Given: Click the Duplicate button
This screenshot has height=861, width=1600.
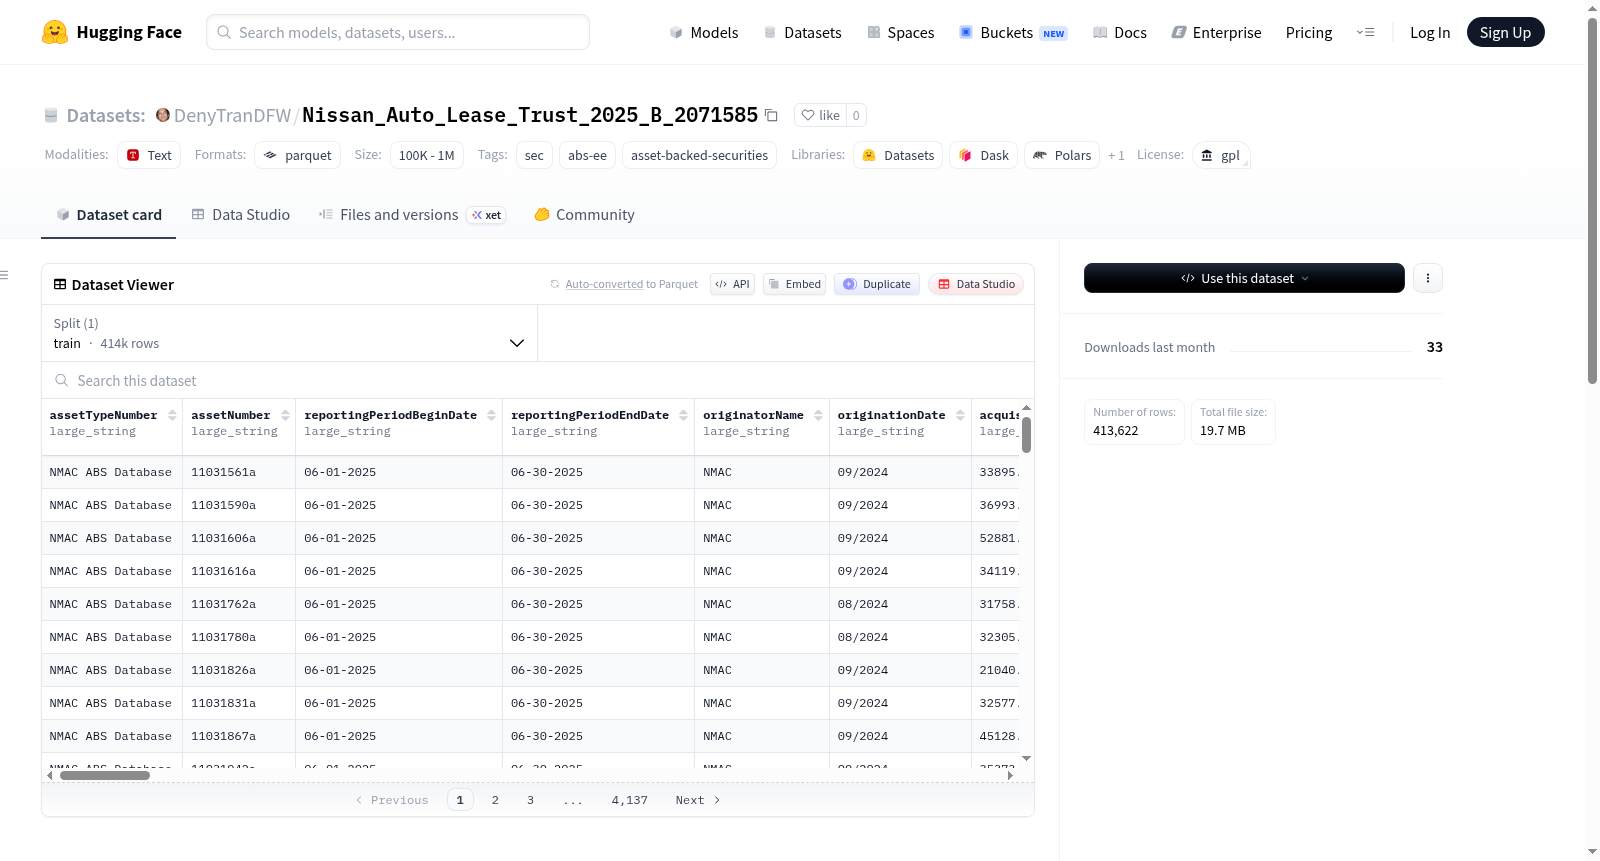Looking at the screenshot, I should click(876, 284).
